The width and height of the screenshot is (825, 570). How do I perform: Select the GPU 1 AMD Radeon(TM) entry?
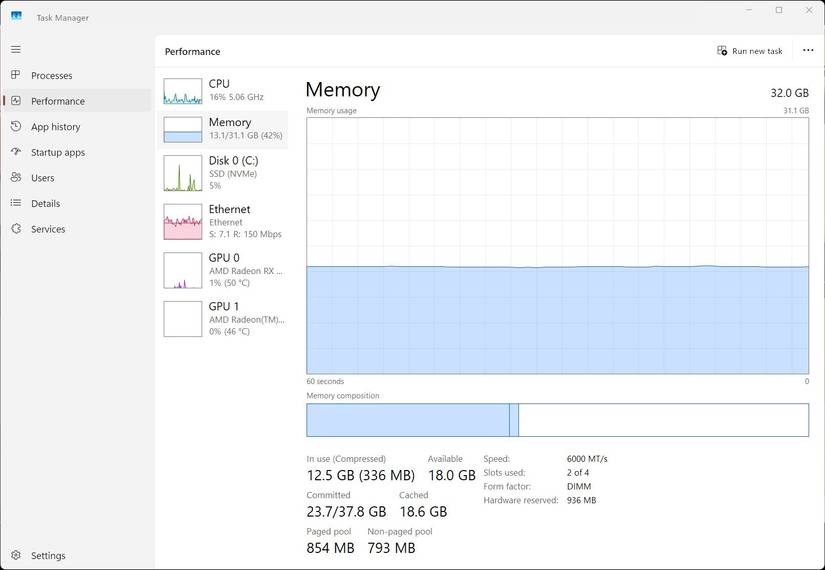(223, 318)
